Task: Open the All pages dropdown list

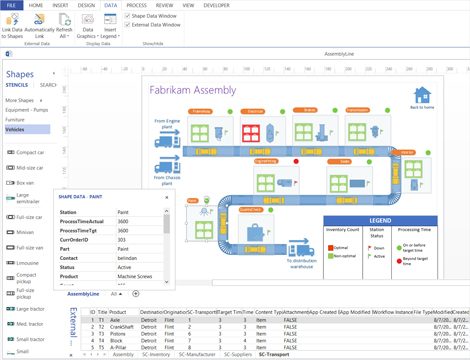Action: (116, 294)
